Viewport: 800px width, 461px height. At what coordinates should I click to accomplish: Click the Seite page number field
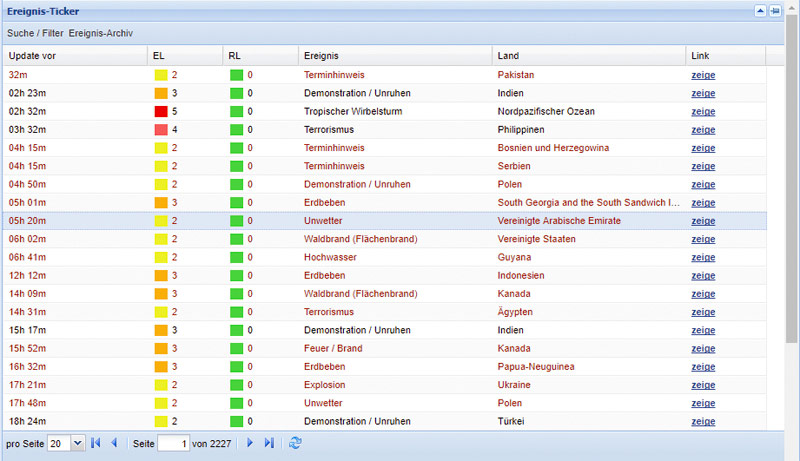172,443
